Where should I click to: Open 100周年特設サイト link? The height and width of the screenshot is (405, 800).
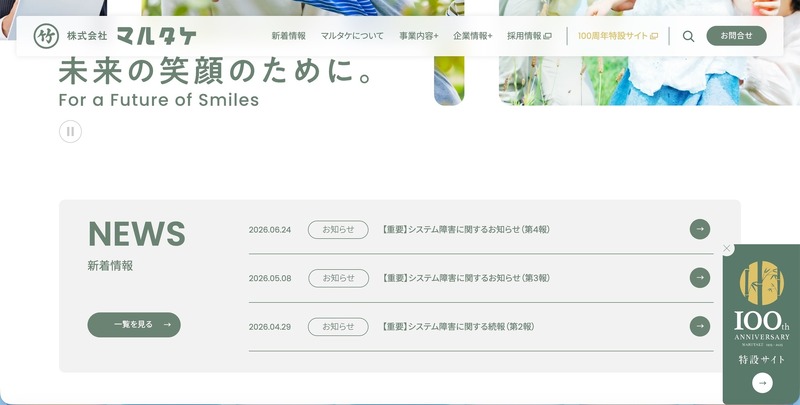[618, 36]
